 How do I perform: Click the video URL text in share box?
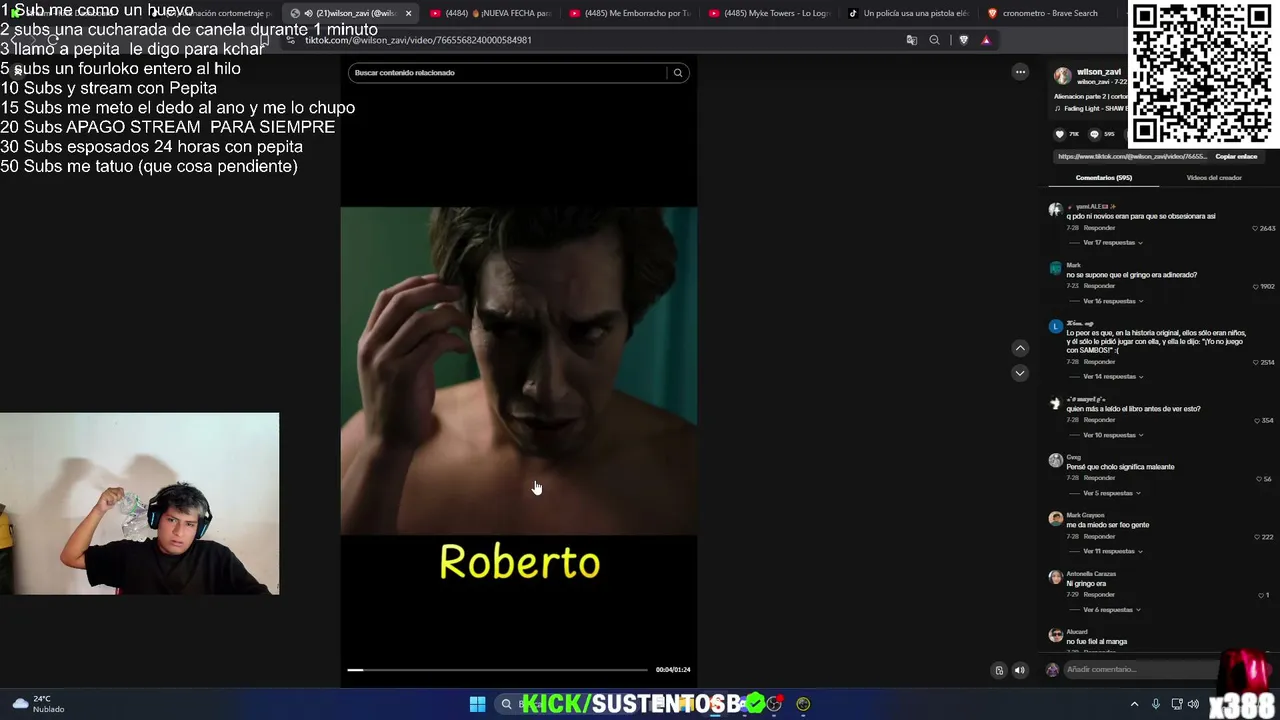click(1132, 157)
